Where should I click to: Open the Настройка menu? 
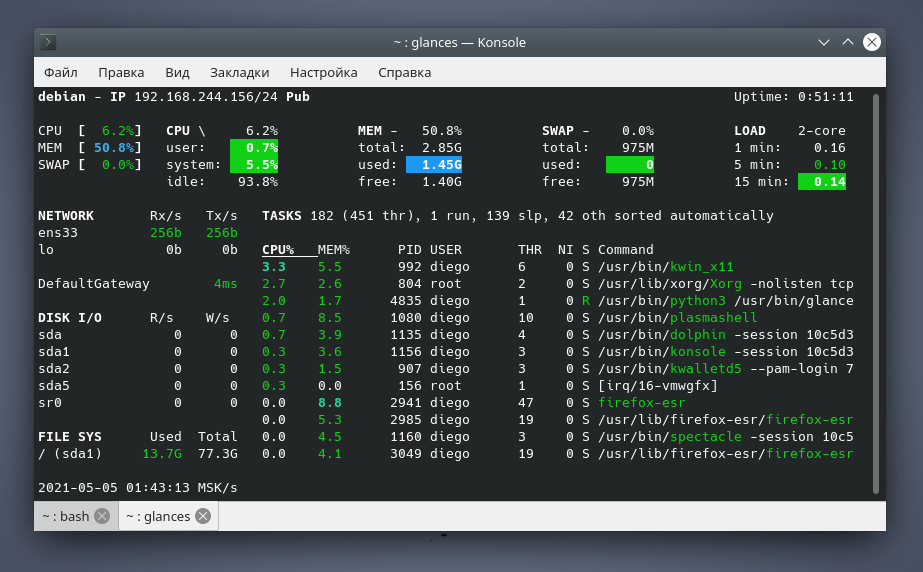pos(323,73)
